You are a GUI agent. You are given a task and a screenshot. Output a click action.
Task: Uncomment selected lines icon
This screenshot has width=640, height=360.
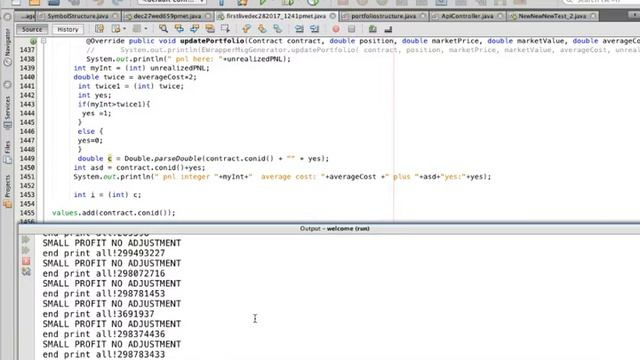tap(388, 29)
